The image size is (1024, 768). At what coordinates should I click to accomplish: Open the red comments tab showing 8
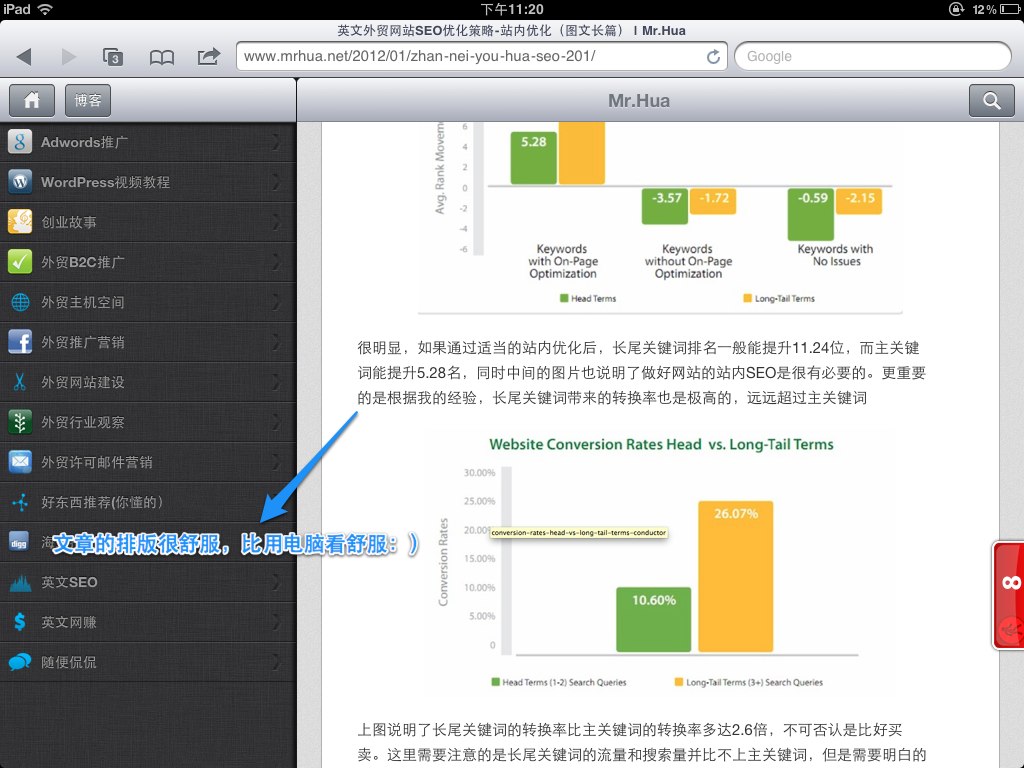point(1008,596)
